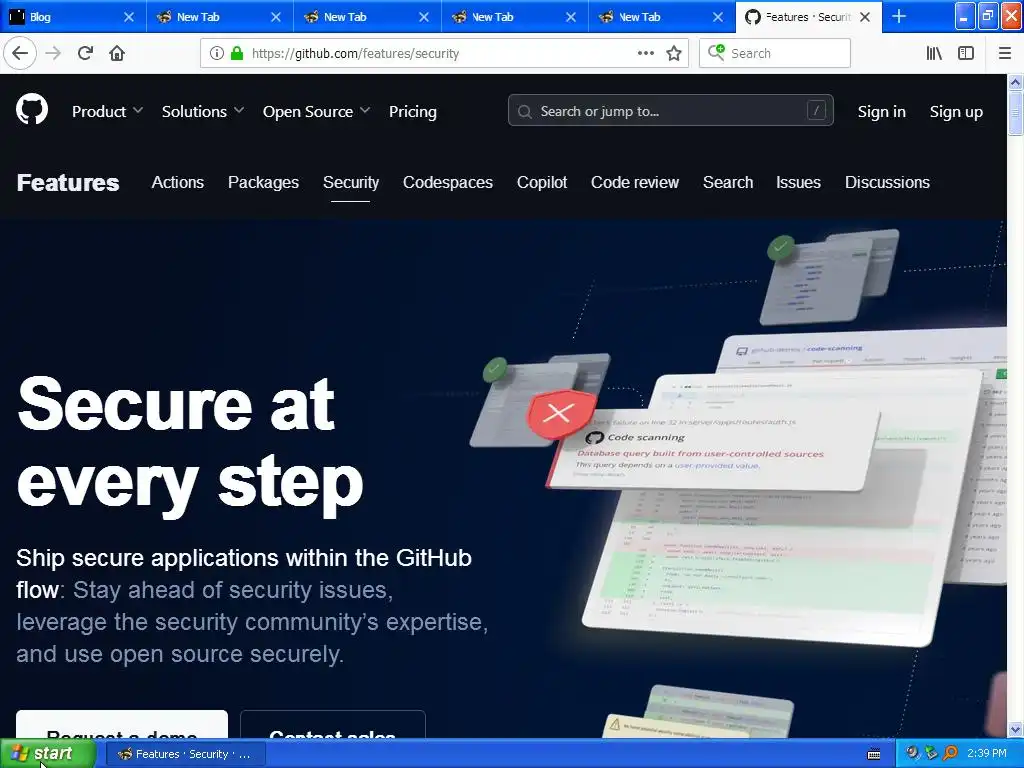Click the Request a demo button

(122, 725)
